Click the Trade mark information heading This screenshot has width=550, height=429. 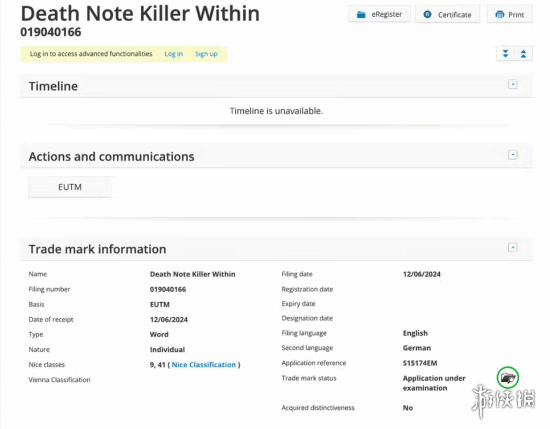pos(98,249)
